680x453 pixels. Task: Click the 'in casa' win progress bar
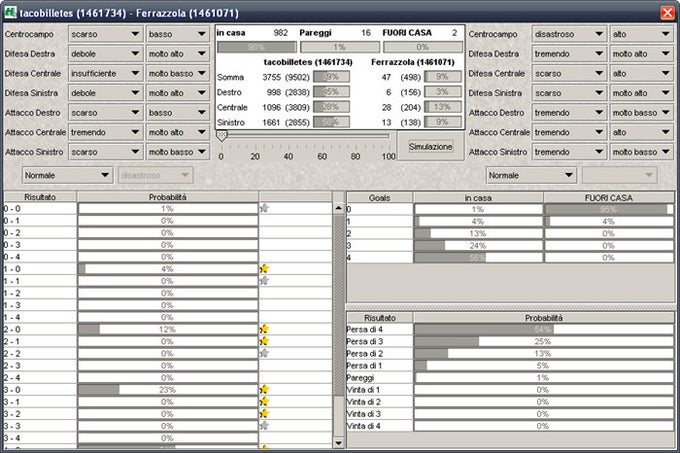[257, 47]
